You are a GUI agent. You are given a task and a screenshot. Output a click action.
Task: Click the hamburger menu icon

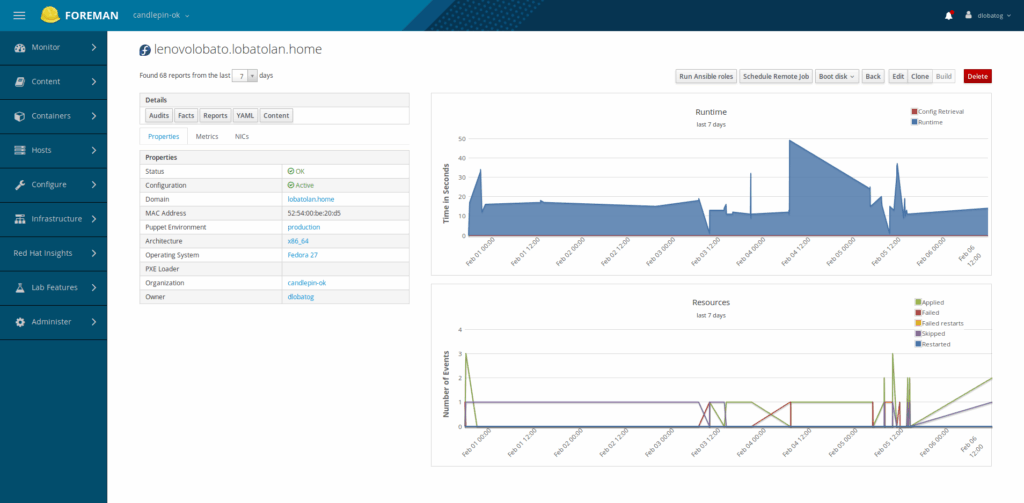point(19,15)
